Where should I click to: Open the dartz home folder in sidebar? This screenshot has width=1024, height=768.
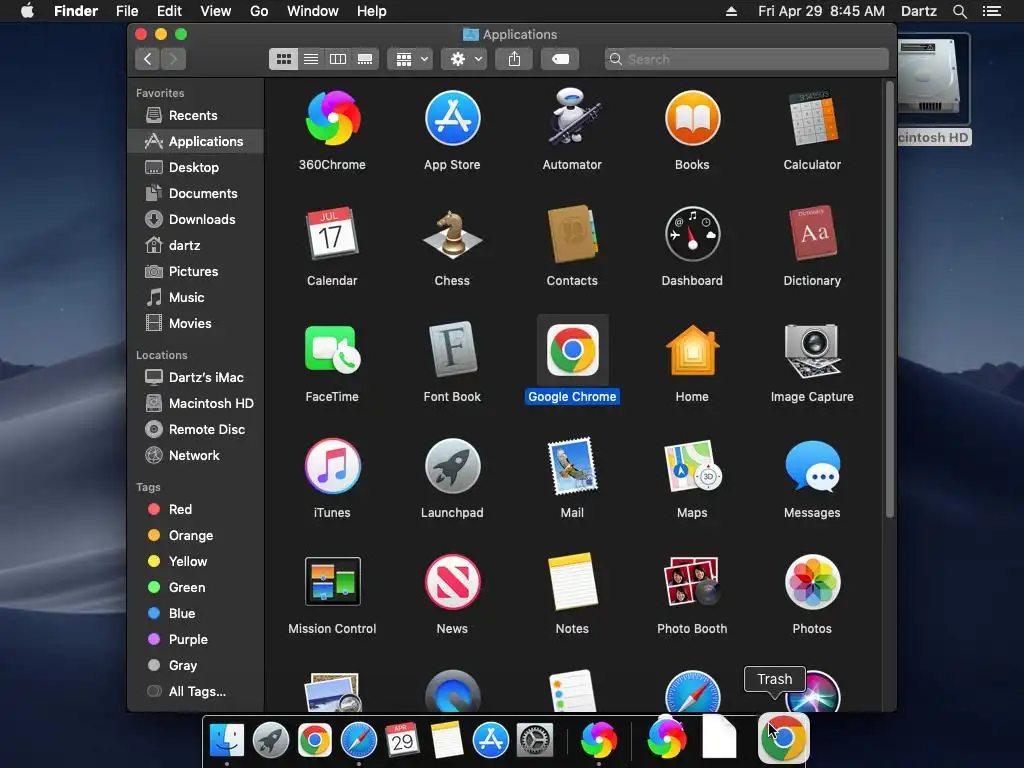(x=195, y=246)
